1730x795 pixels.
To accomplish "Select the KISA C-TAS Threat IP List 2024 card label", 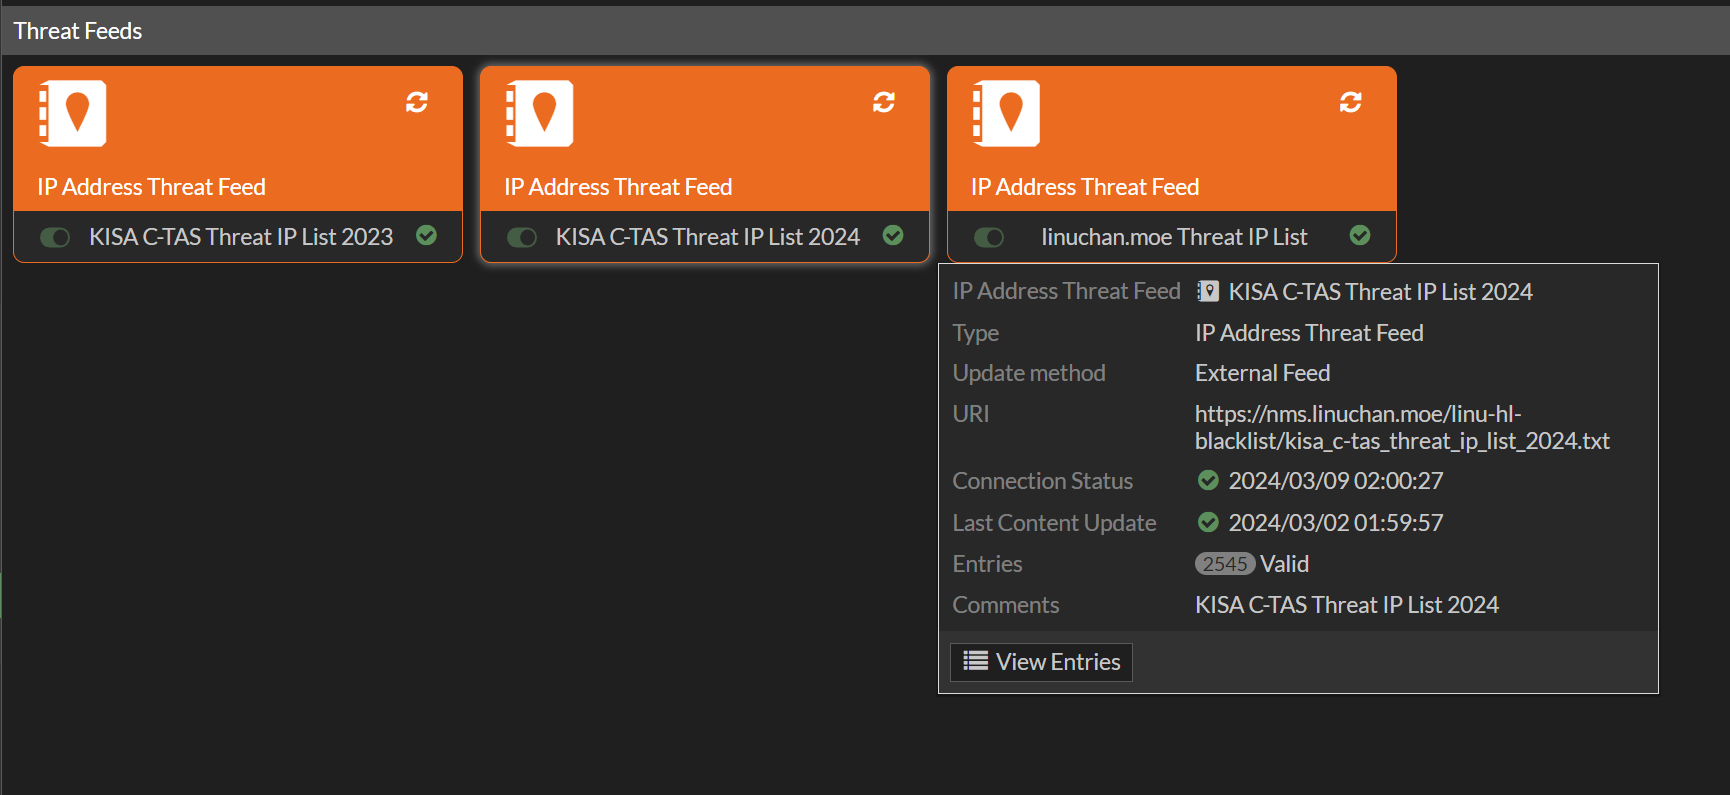I will tap(708, 237).
